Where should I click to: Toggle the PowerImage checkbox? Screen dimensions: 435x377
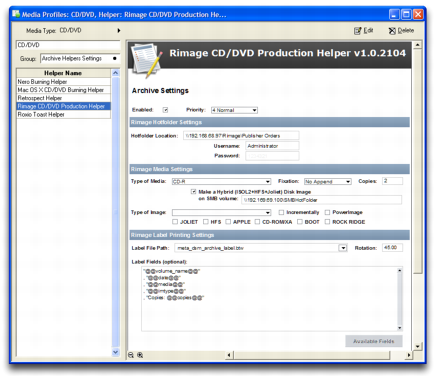coord(327,212)
